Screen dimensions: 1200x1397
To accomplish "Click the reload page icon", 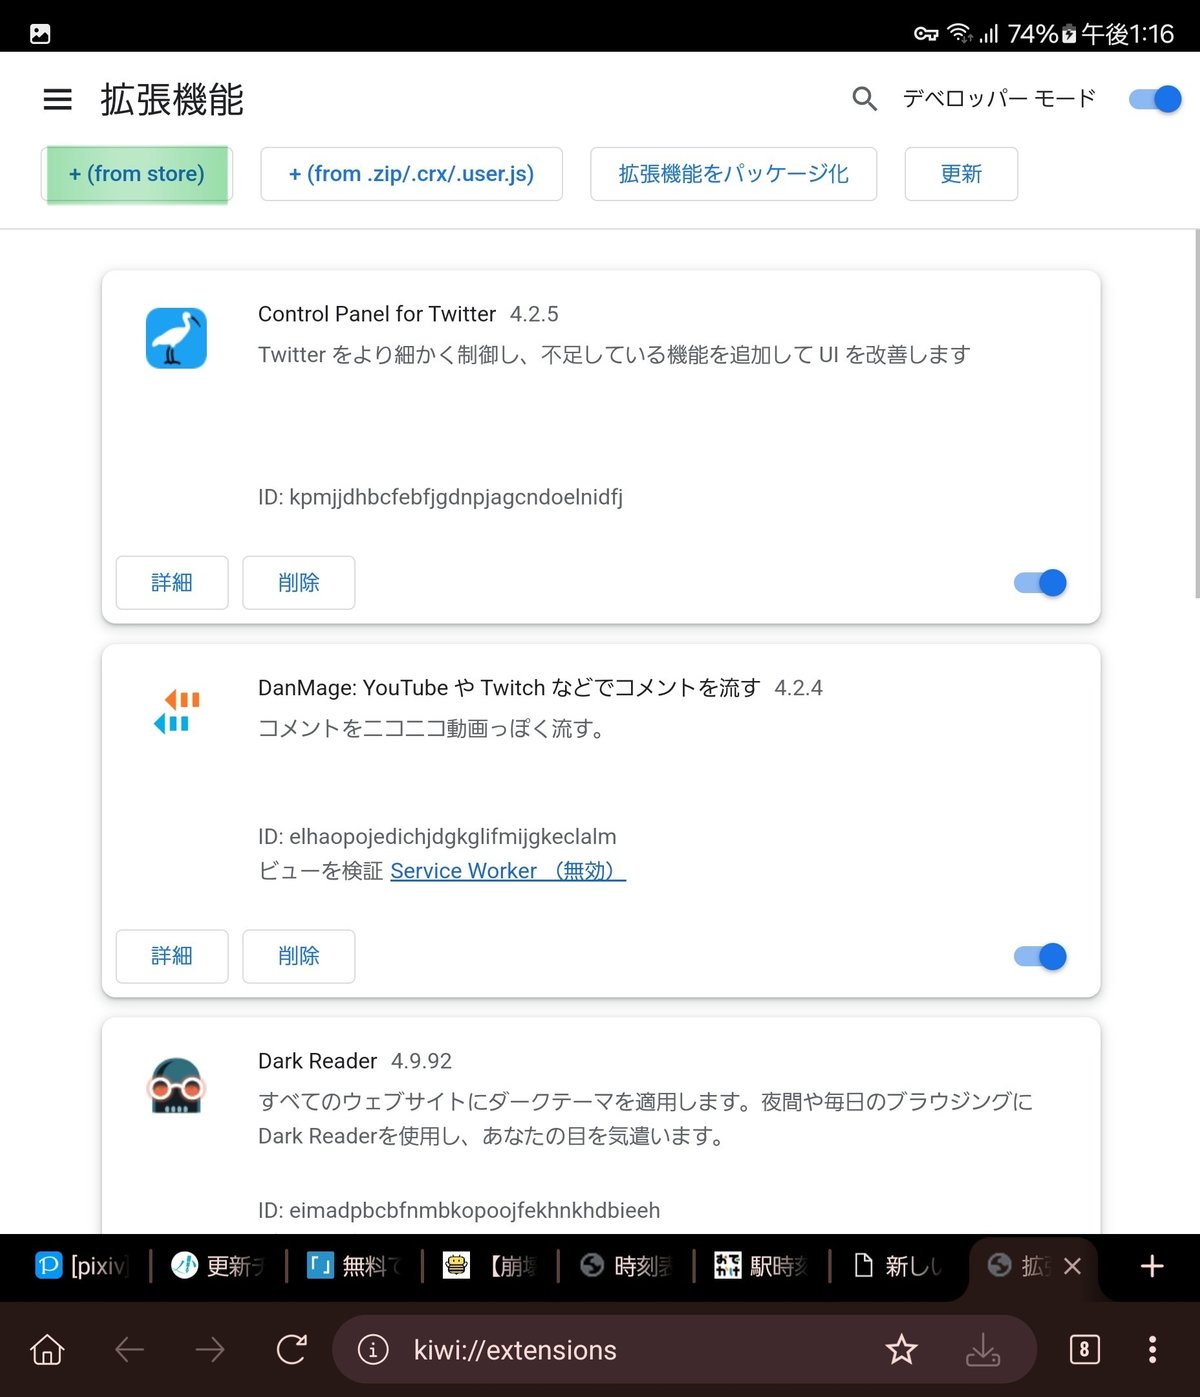I will click(291, 1350).
